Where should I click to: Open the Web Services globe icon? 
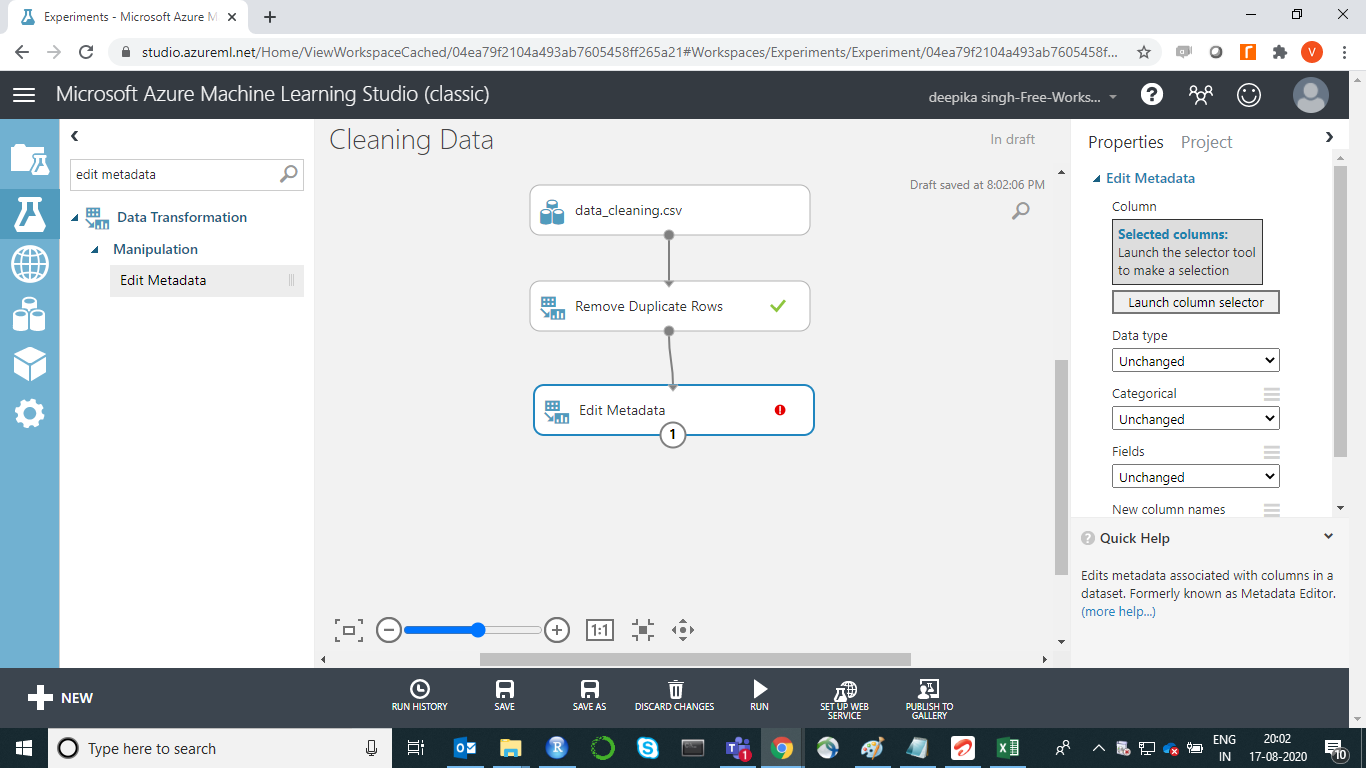[29, 265]
